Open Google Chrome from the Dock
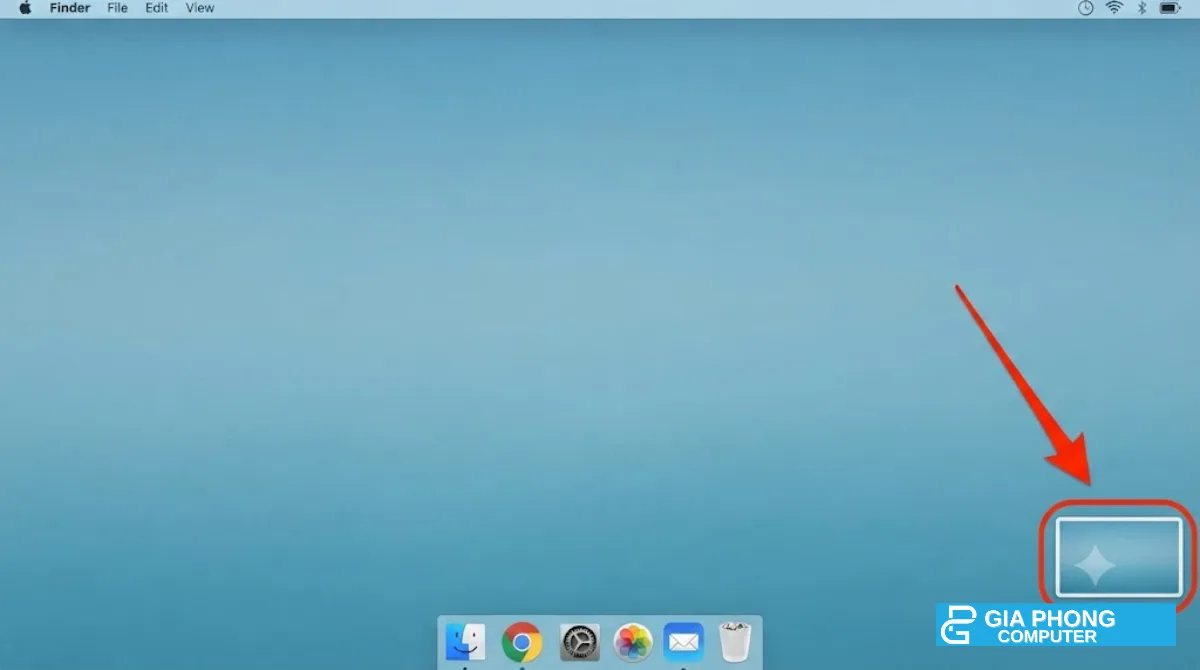This screenshot has width=1200, height=670. 521,642
